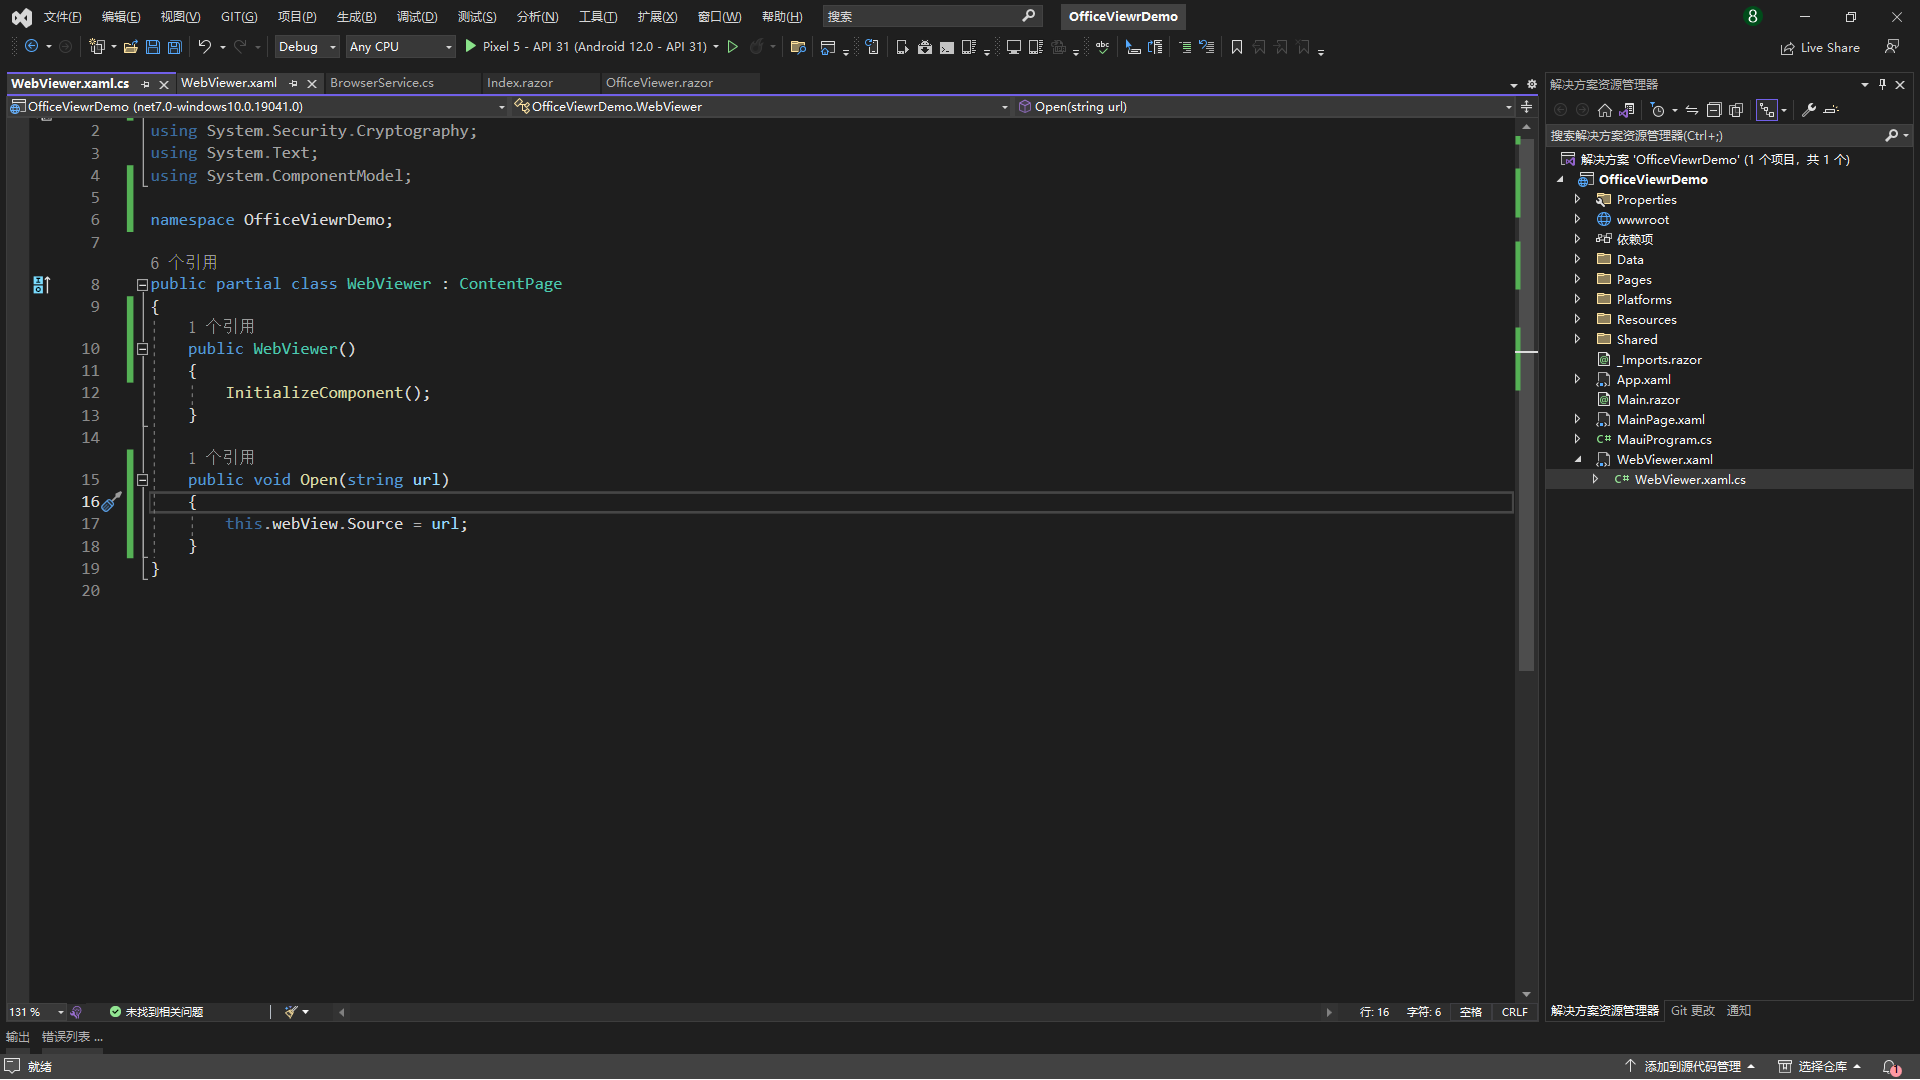Click Switch Views icon in Solution Explorer
The width and height of the screenshot is (1920, 1080).
pos(1628,110)
